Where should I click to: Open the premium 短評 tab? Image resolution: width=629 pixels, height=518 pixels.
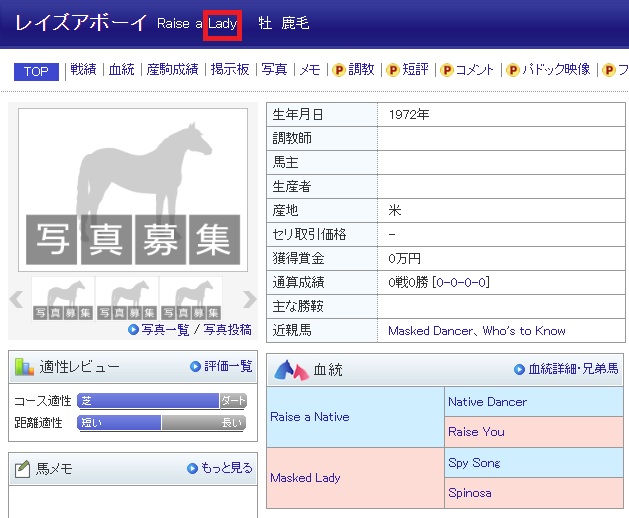click(x=415, y=69)
